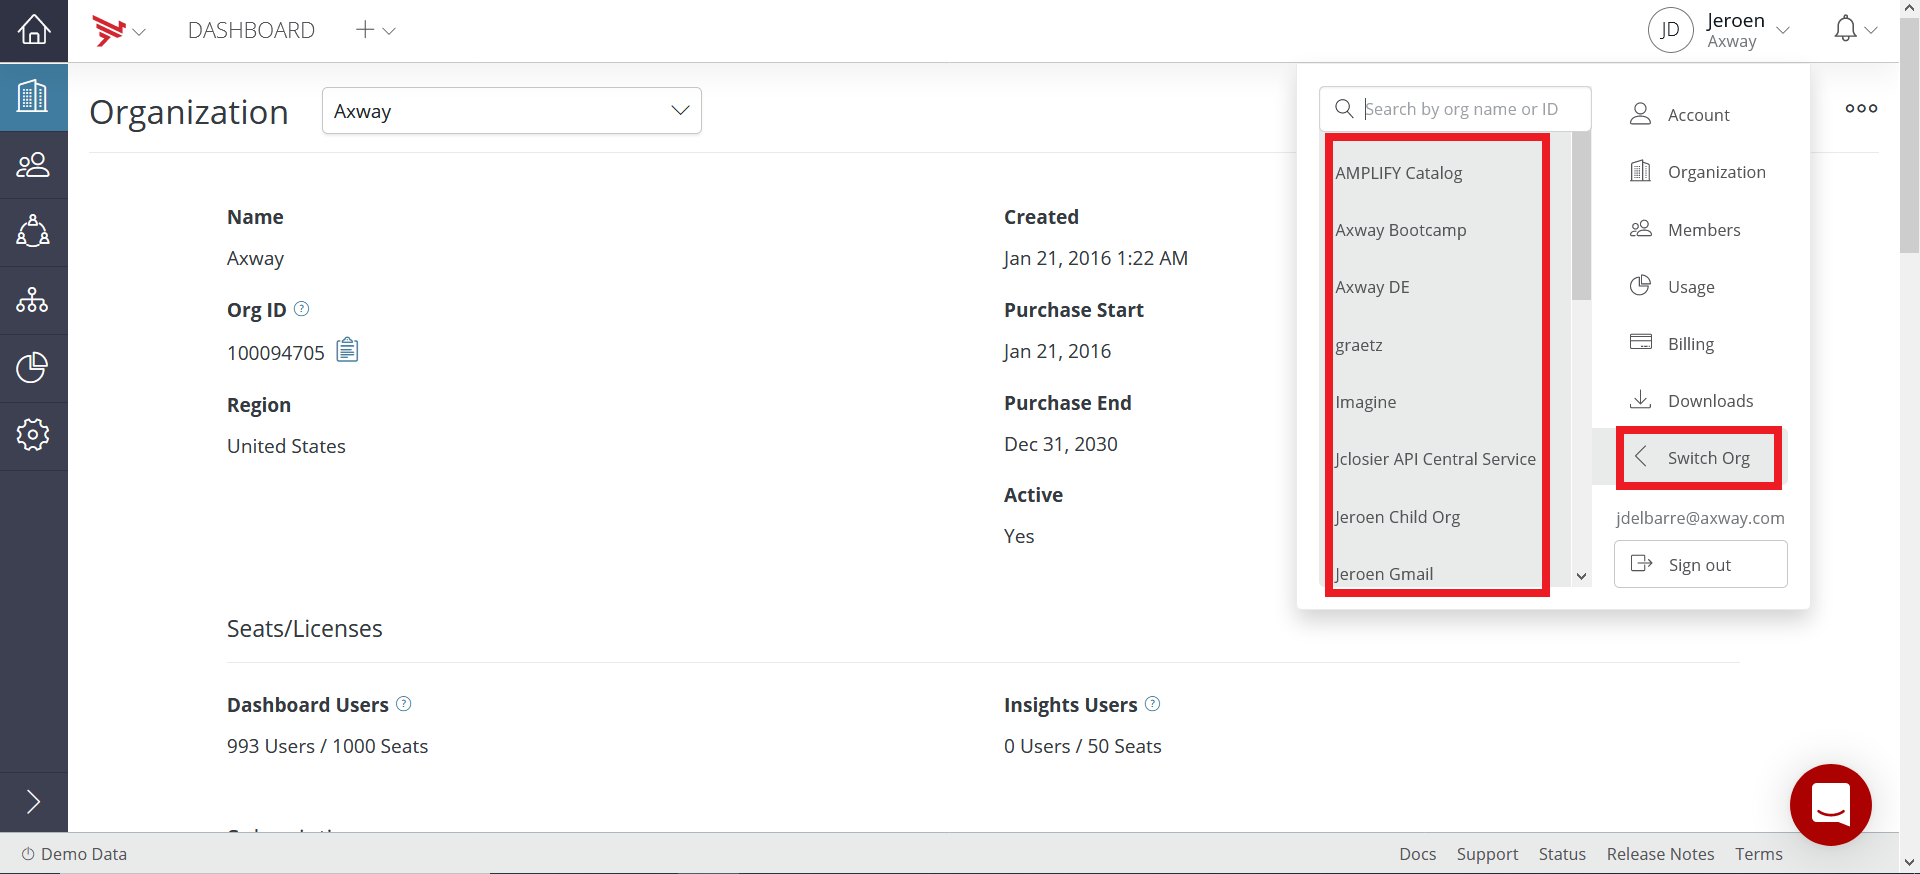
Task: Open the Usage pie chart sidebar icon
Action: [x=33, y=367]
